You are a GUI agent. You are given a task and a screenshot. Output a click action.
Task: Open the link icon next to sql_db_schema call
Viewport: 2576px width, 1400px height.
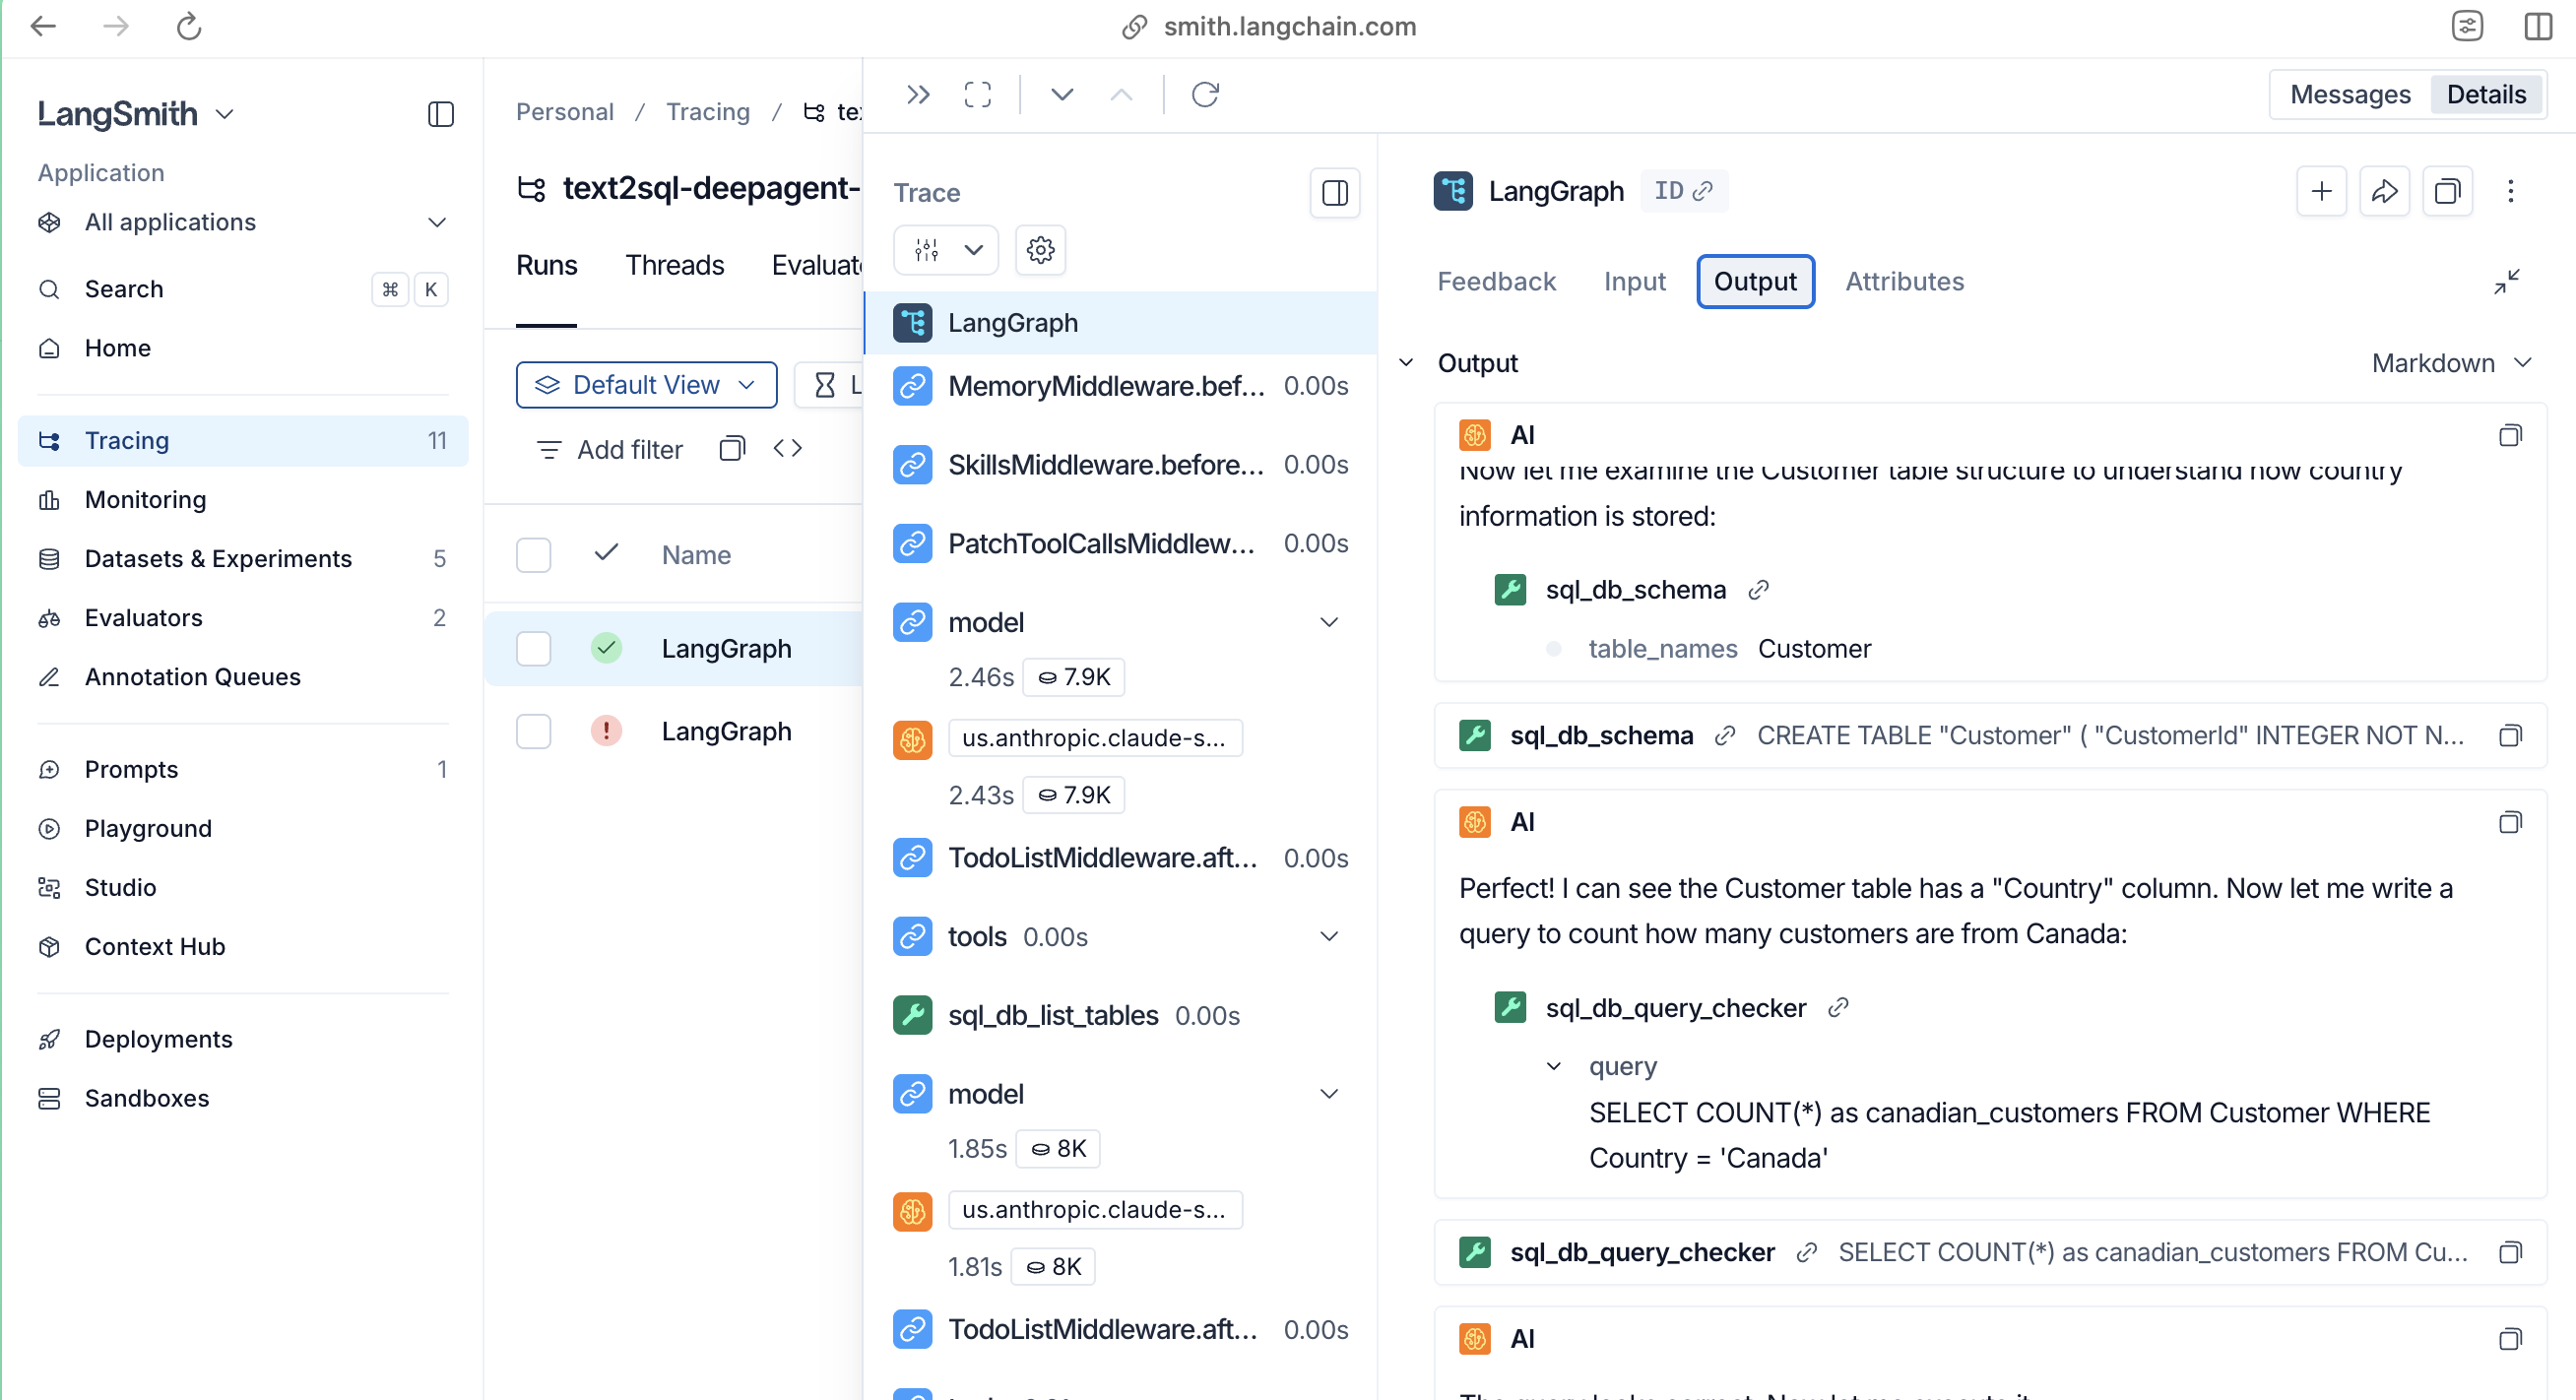[1758, 590]
